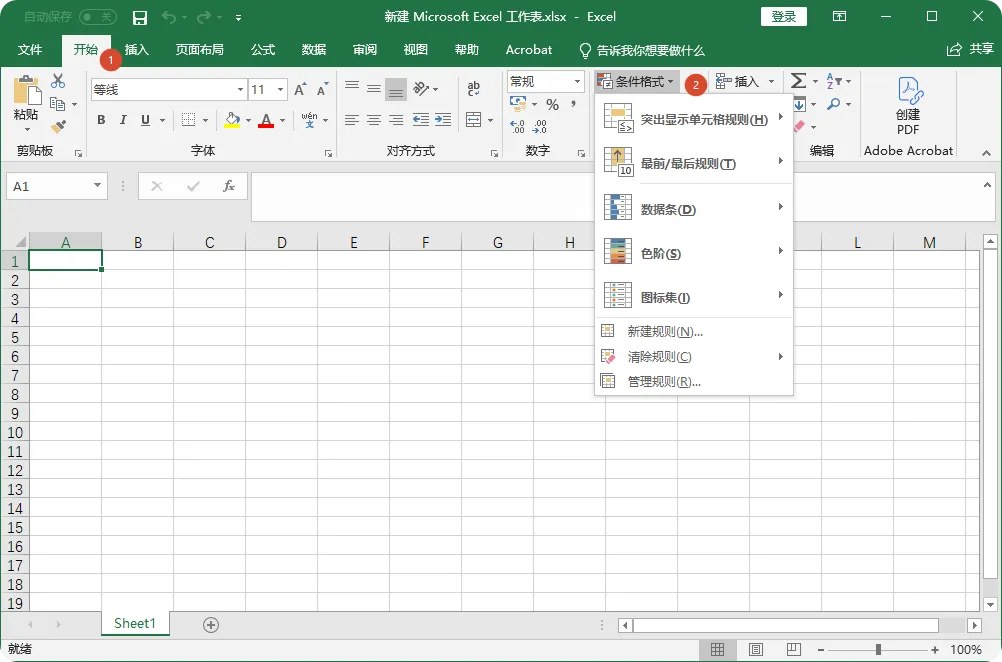
Task: Click the Cut scissors icon
Action: coord(58,81)
